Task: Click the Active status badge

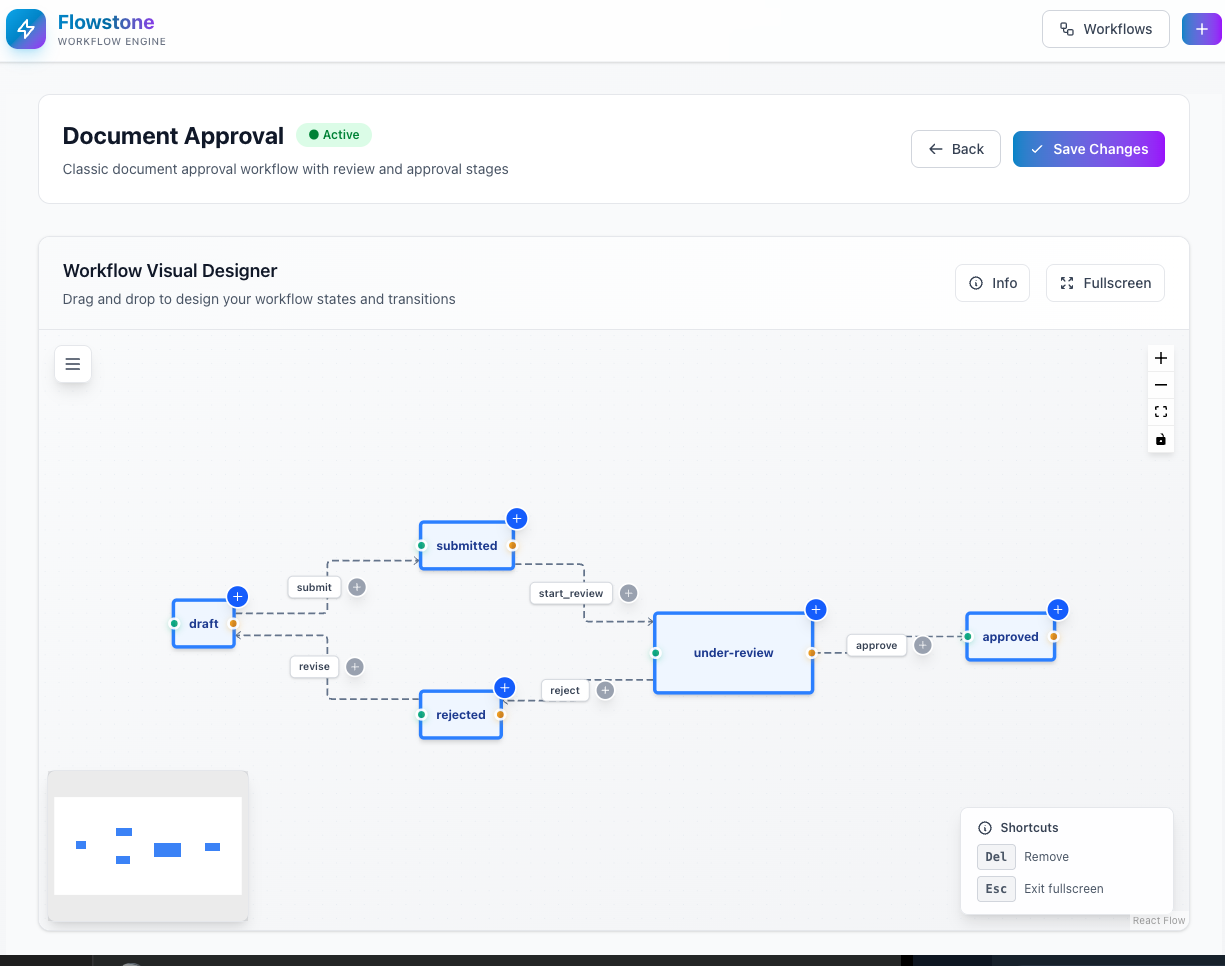Action: tap(334, 135)
